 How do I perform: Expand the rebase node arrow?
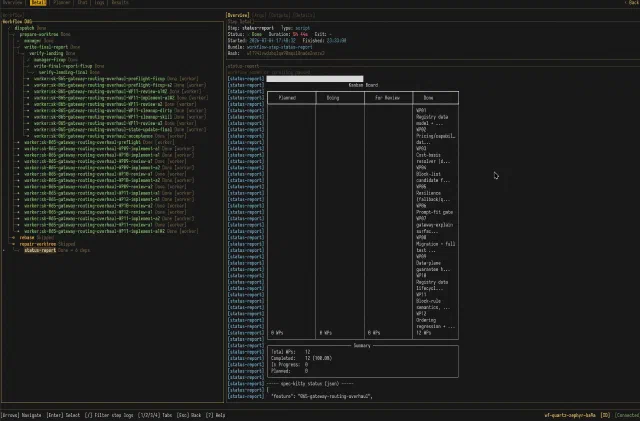coord(13,238)
